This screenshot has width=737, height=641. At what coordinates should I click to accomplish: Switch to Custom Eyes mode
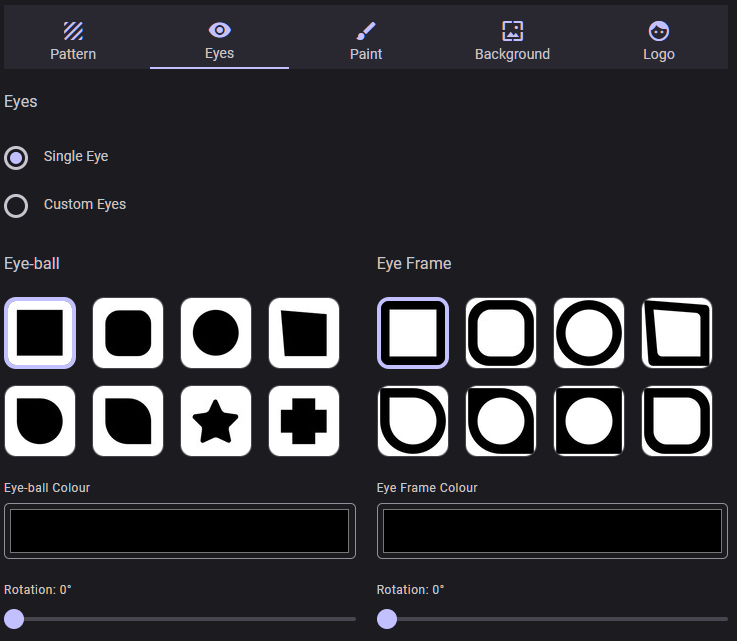(16, 205)
